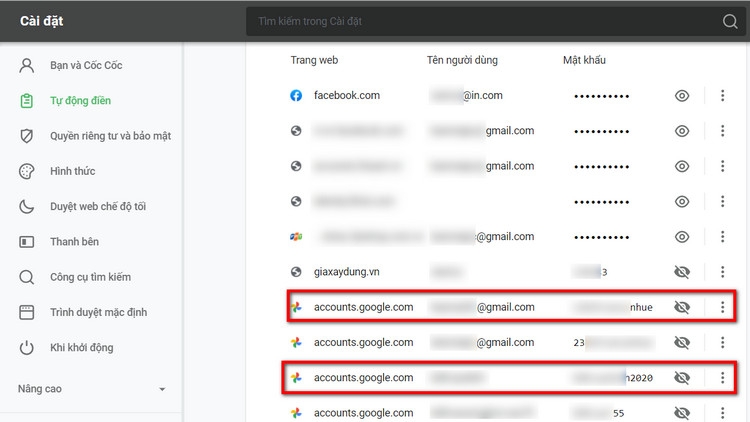Image resolution: width=750 pixels, height=422 pixels.
Task: Click accounts.google.com link with password ending 'nhue'
Action: [364, 307]
